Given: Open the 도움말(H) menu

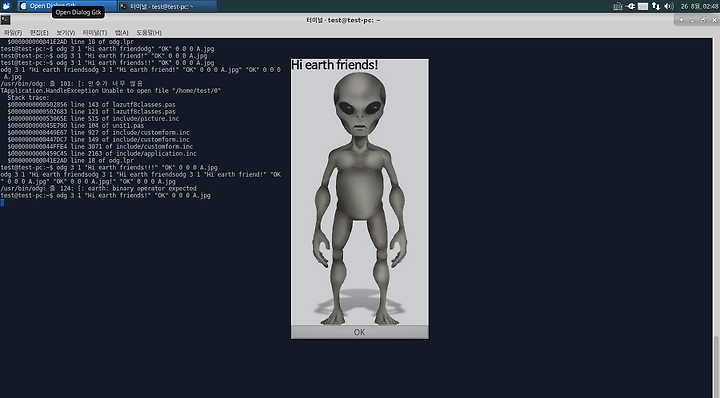Looking at the screenshot, I should tap(149, 33).
